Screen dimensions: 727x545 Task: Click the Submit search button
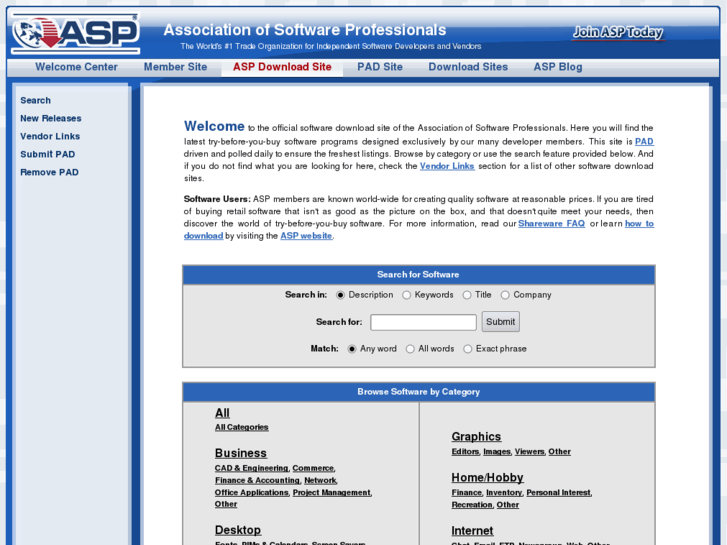click(x=500, y=322)
